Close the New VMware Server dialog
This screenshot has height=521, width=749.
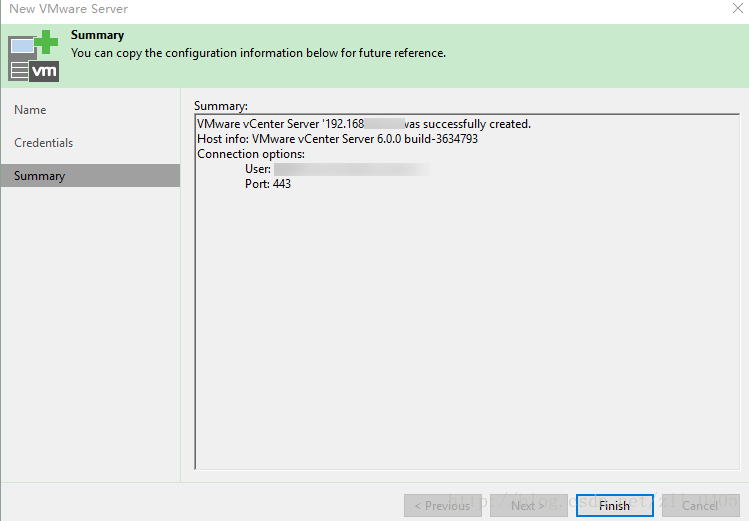[x=738, y=8]
